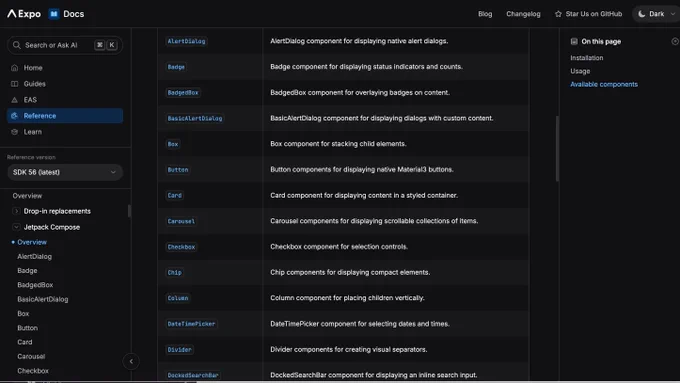Click the On this page icon

tap(574, 42)
